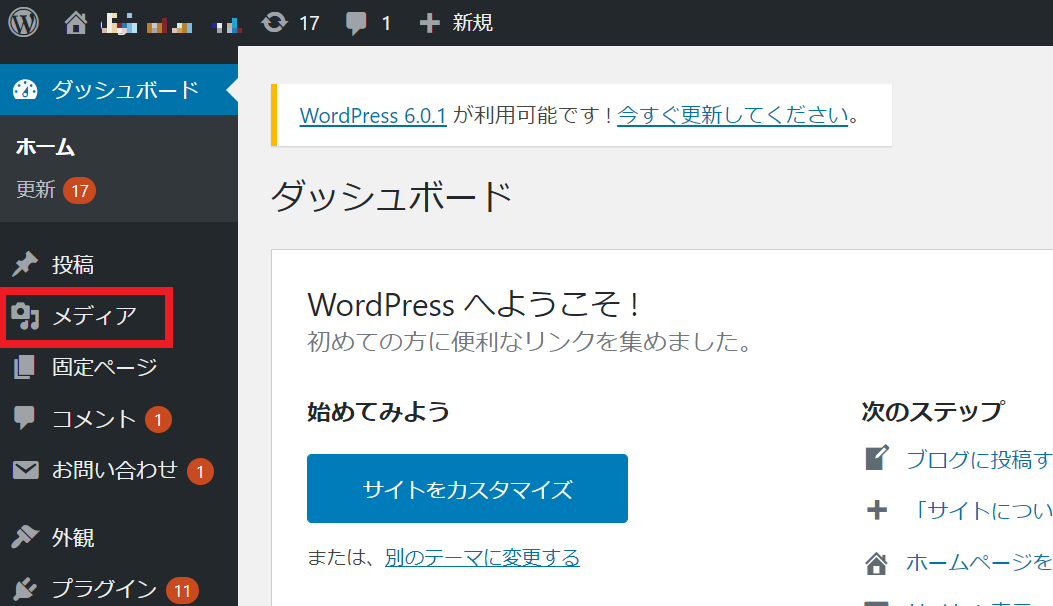Click the plus icon for 新規

(x=429, y=24)
